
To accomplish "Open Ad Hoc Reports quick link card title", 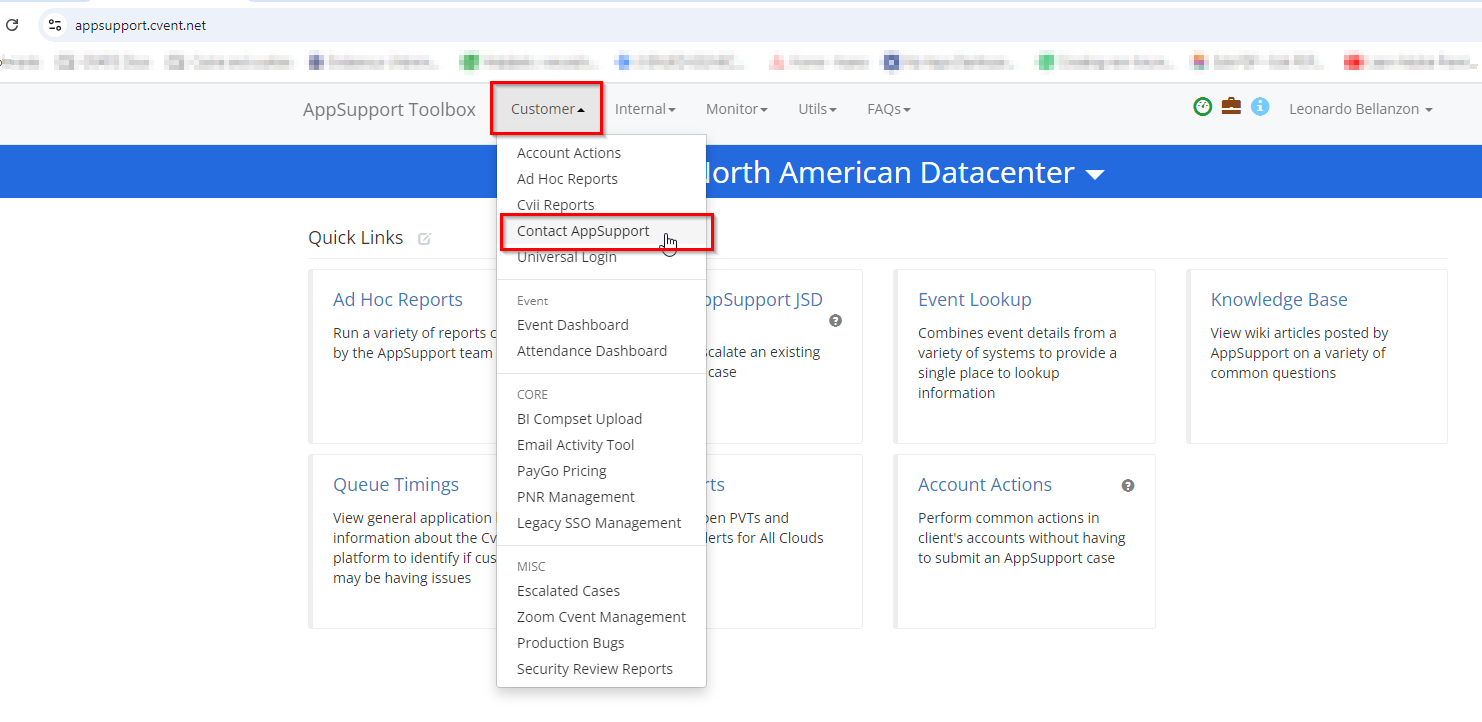I will pos(398,300).
